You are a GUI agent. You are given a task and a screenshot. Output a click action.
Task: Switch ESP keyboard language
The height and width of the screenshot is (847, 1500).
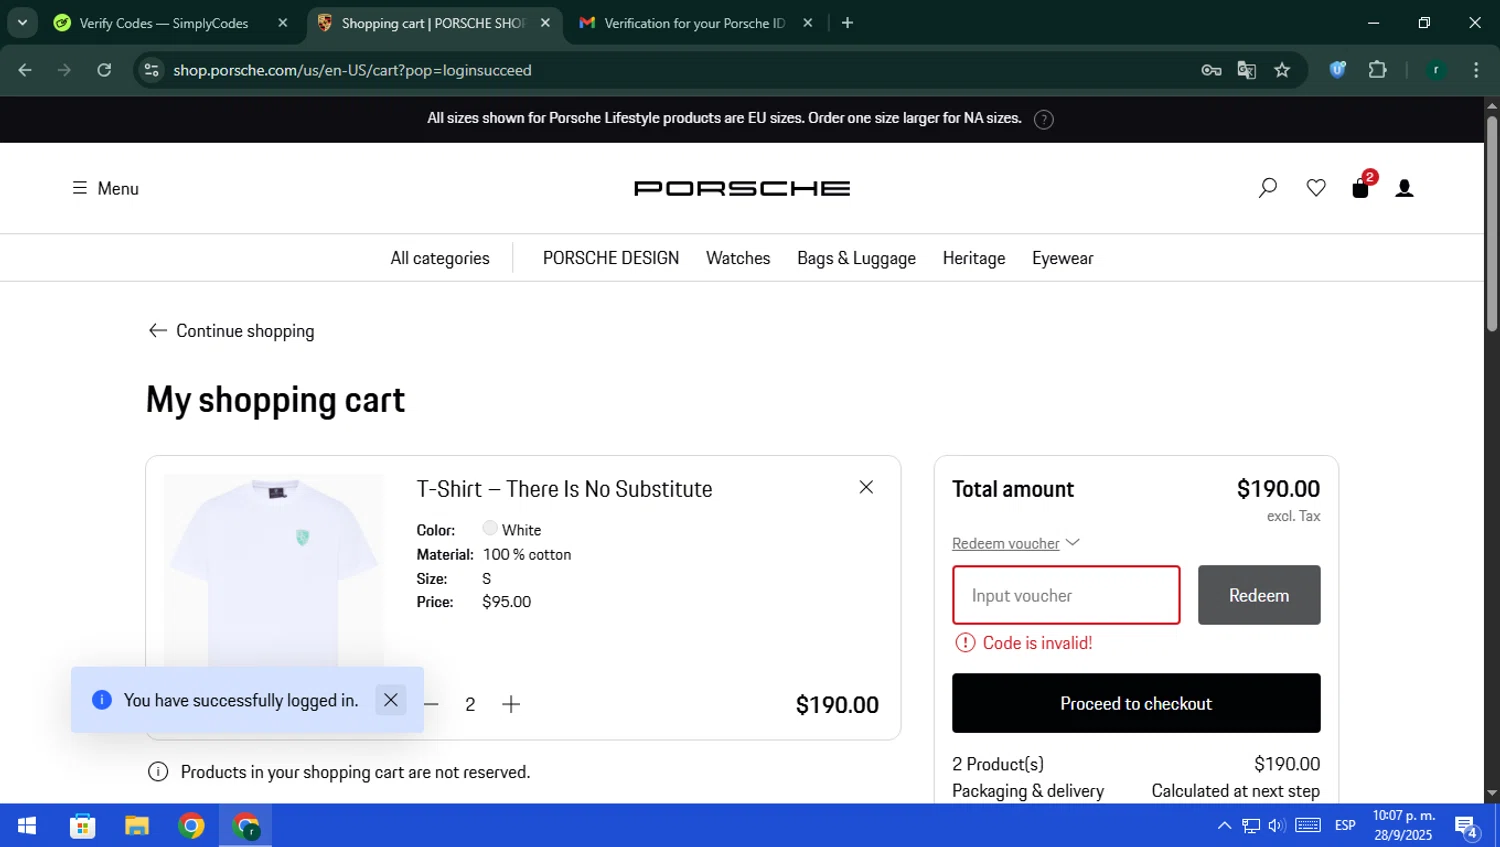1345,826
